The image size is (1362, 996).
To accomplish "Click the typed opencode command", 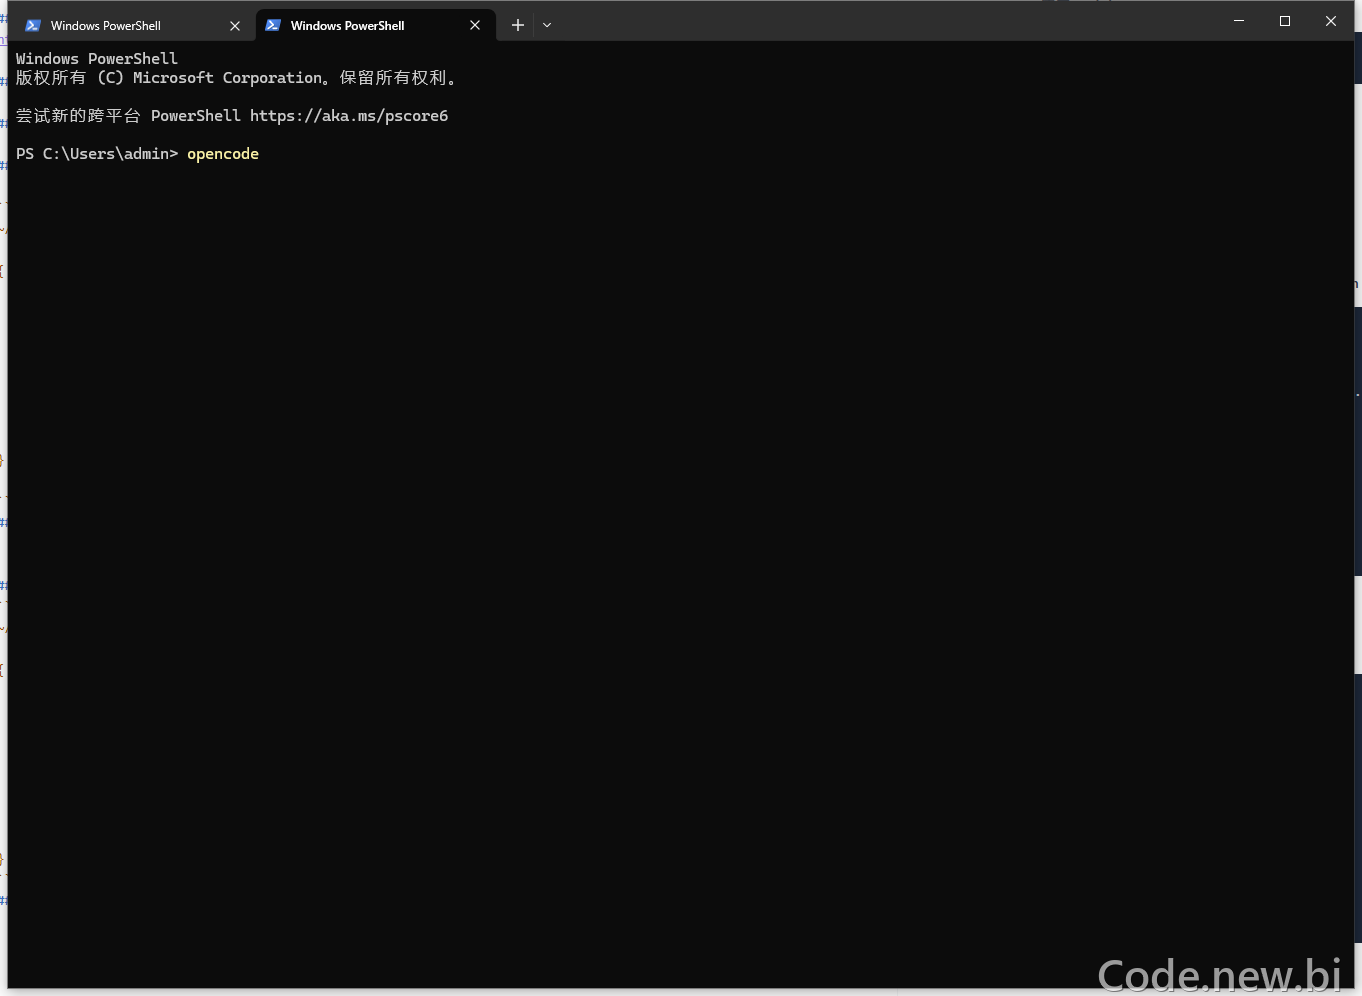I will coord(223,154).
